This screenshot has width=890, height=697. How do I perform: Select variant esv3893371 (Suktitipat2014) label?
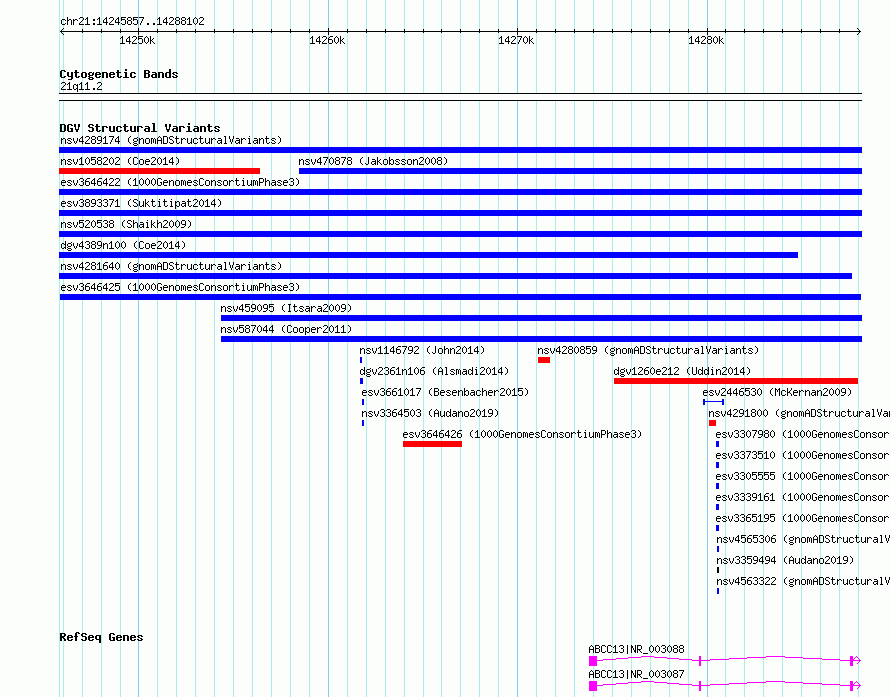point(141,203)
